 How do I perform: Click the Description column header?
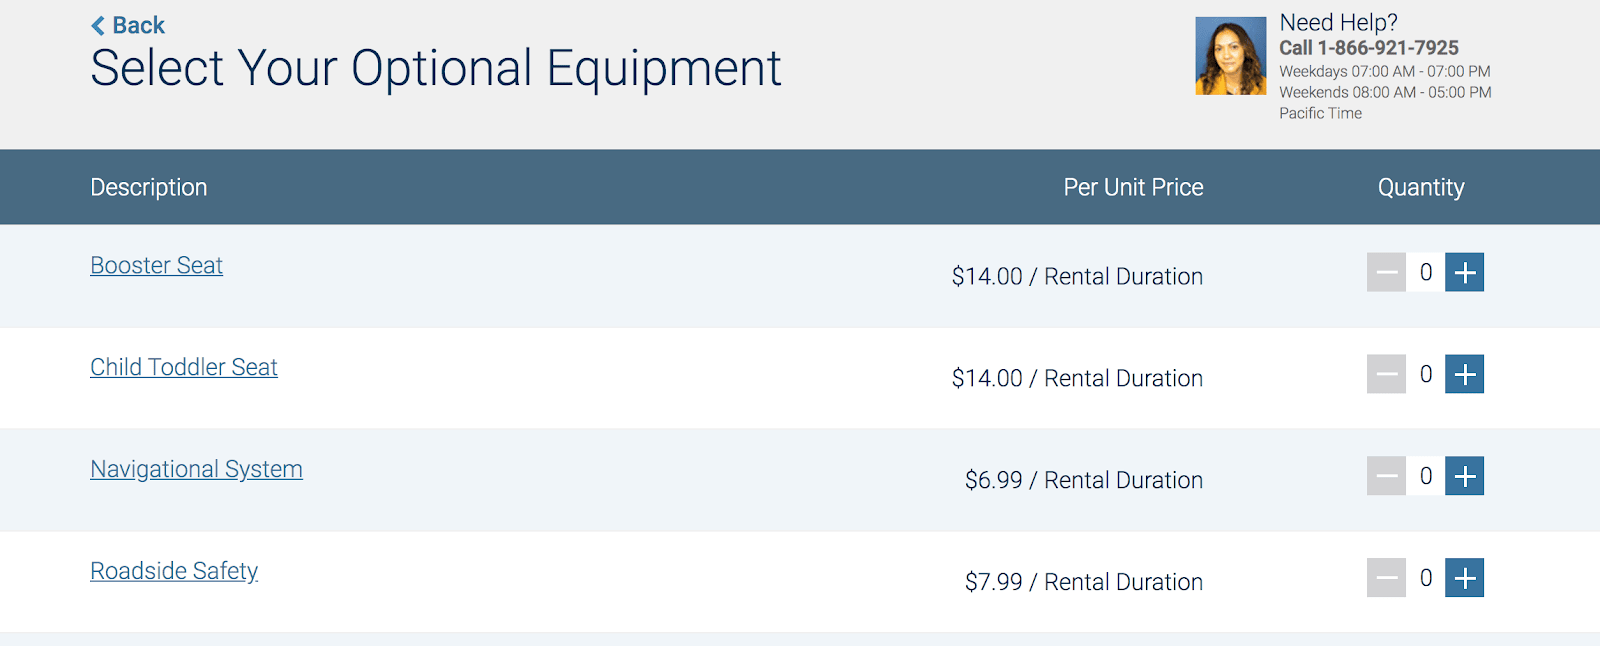(148, 187)
